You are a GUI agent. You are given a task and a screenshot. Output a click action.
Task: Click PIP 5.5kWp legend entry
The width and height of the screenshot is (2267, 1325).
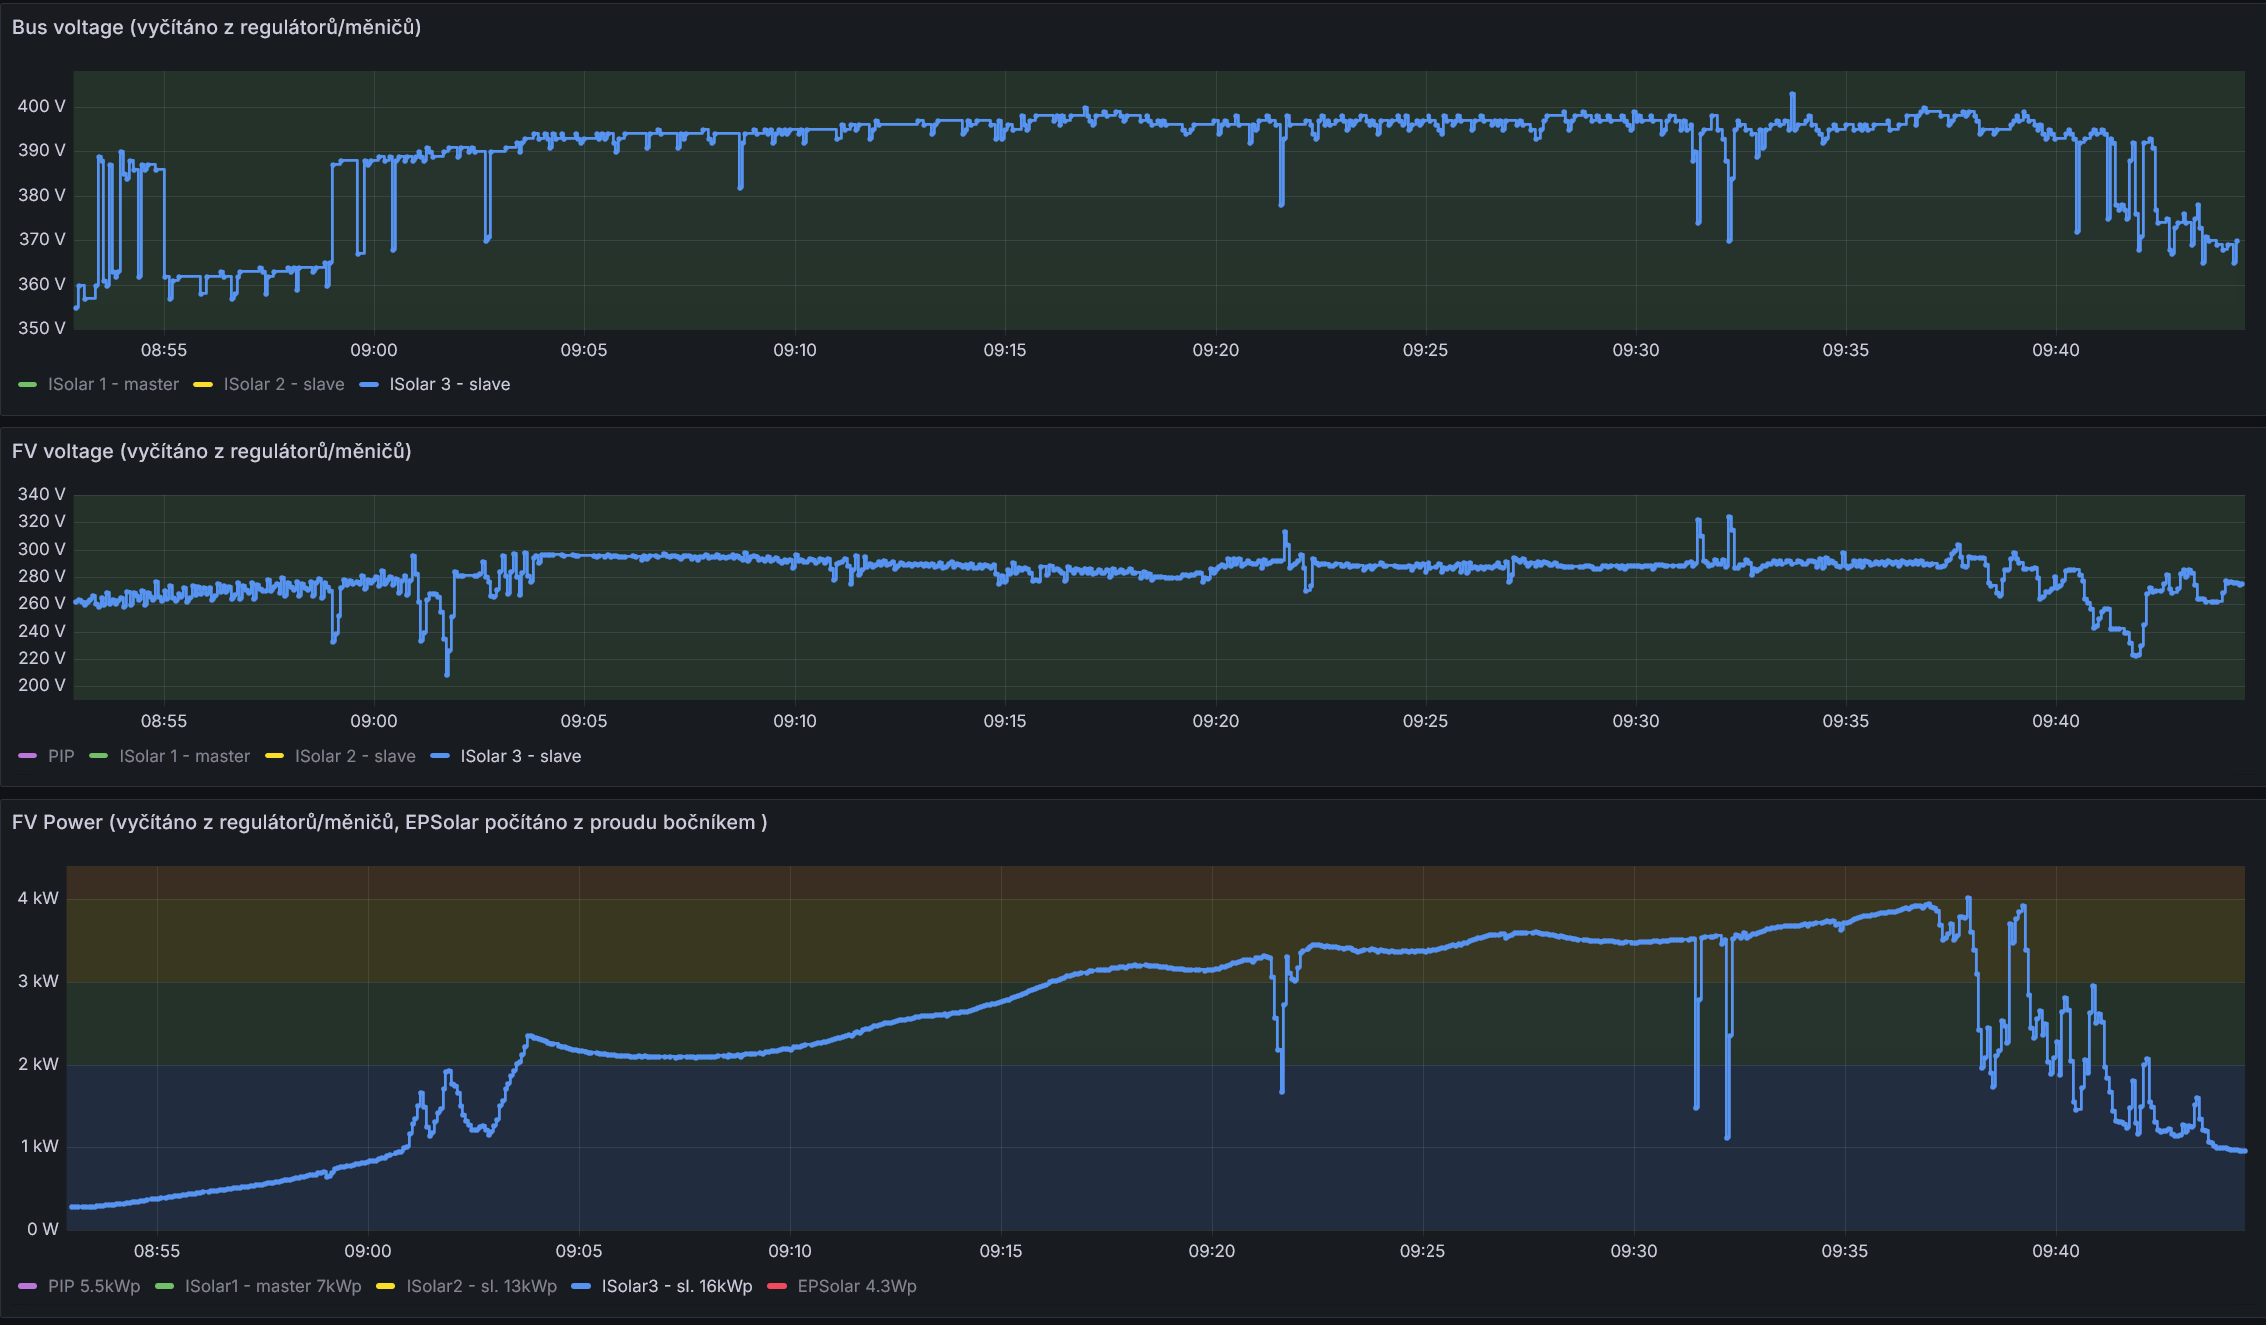pos(94,1286)
